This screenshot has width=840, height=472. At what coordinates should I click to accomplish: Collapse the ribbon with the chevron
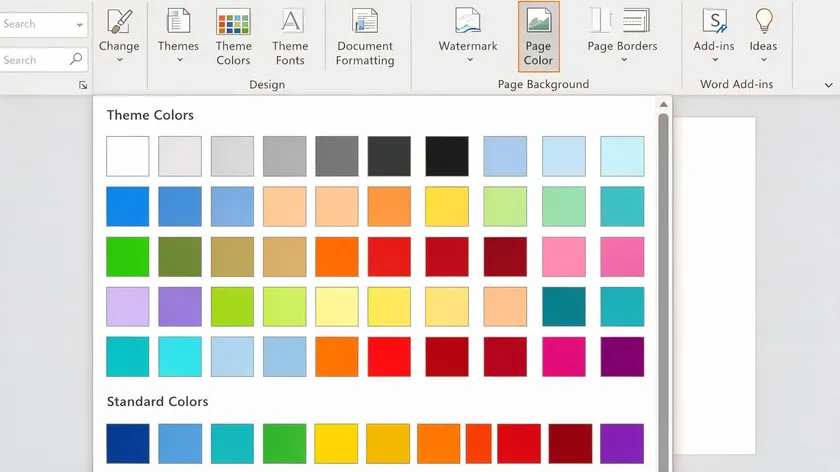pos(829,85)
